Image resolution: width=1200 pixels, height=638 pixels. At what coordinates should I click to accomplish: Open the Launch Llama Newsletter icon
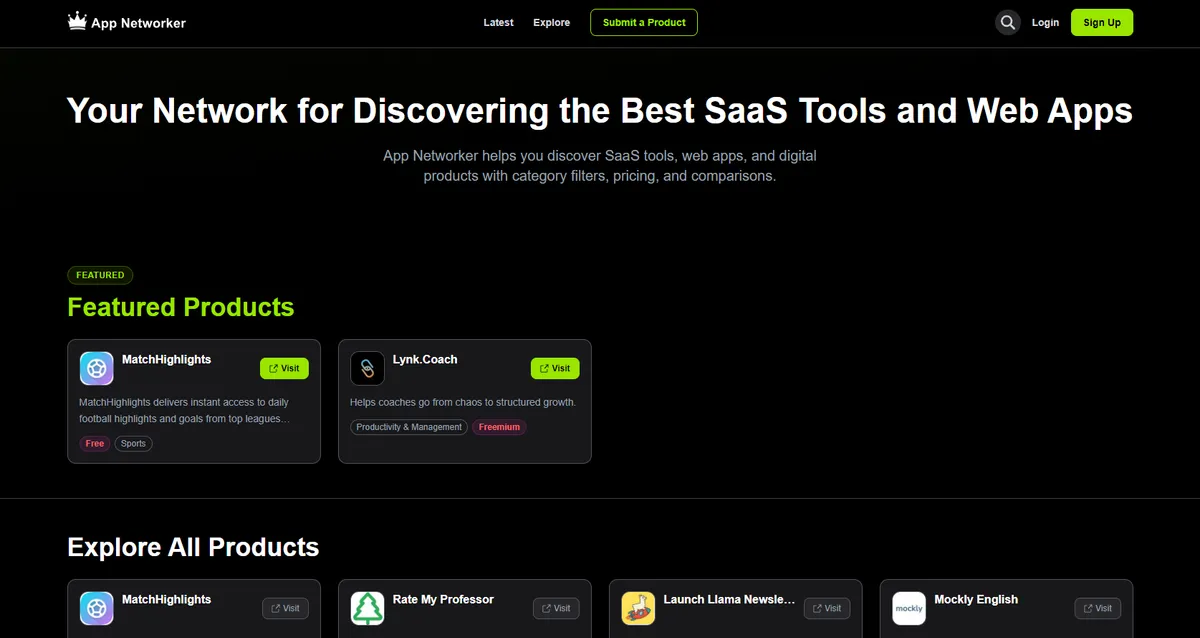[x=639, y=608]
